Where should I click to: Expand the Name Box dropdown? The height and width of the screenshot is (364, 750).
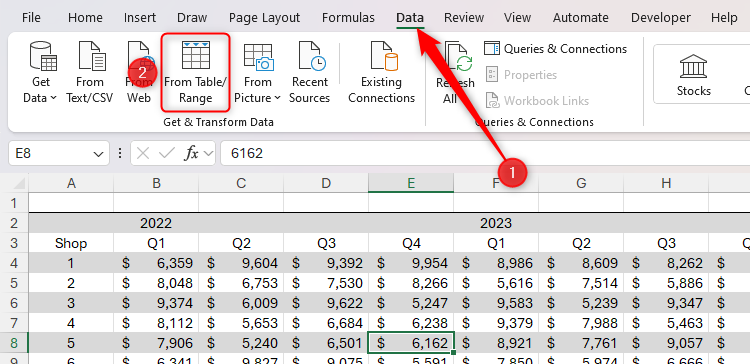click(x=98, y=154)
